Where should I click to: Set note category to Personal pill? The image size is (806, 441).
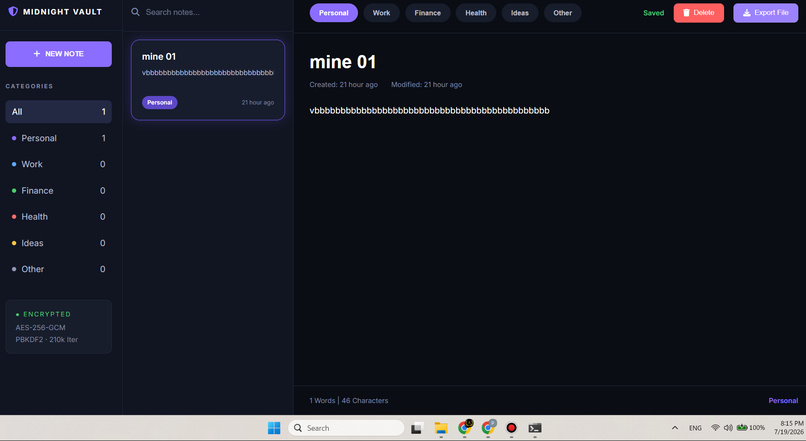[334, 13]
